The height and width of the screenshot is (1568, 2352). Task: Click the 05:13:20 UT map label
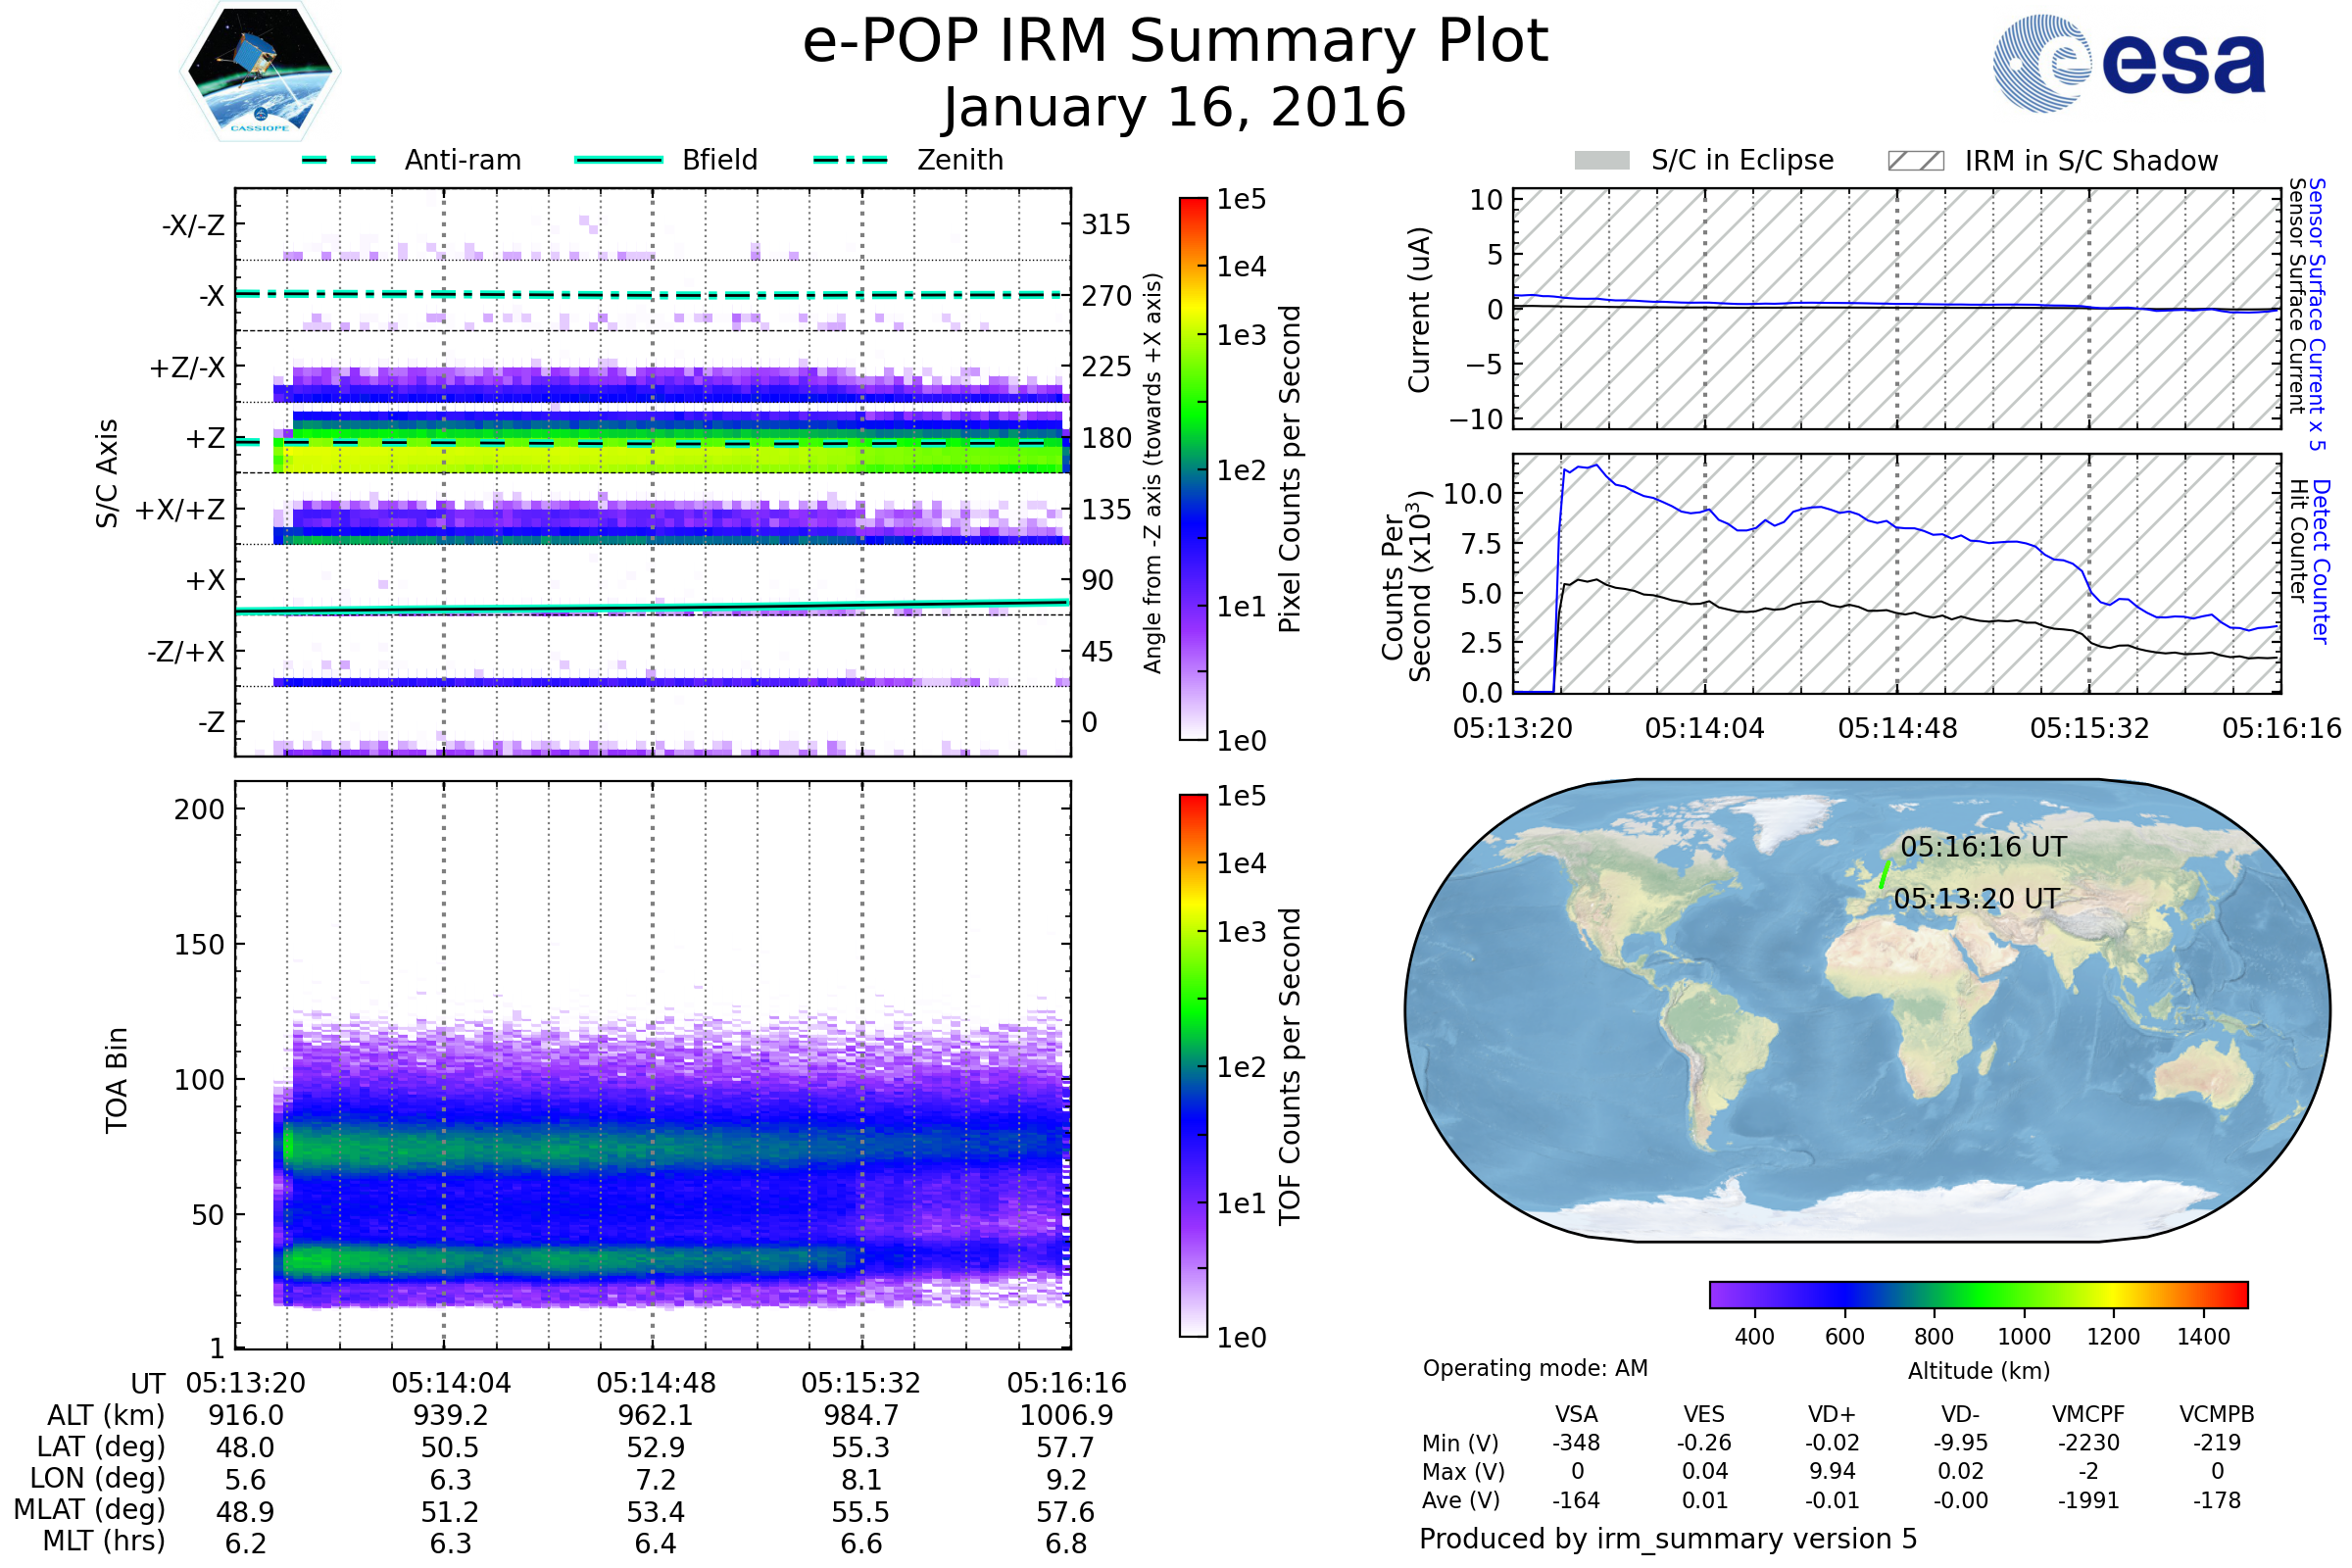pos(1976,899)
